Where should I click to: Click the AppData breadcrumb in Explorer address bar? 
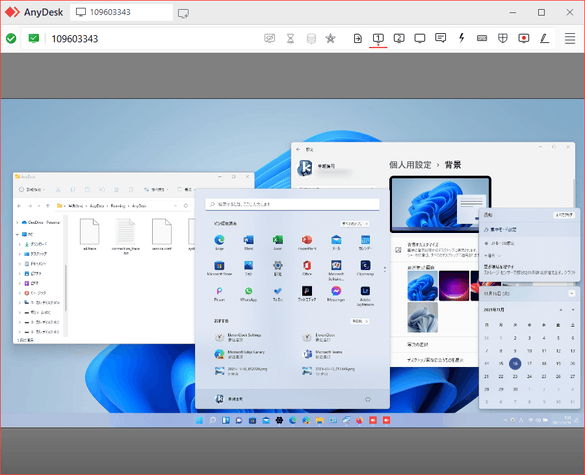97,206
